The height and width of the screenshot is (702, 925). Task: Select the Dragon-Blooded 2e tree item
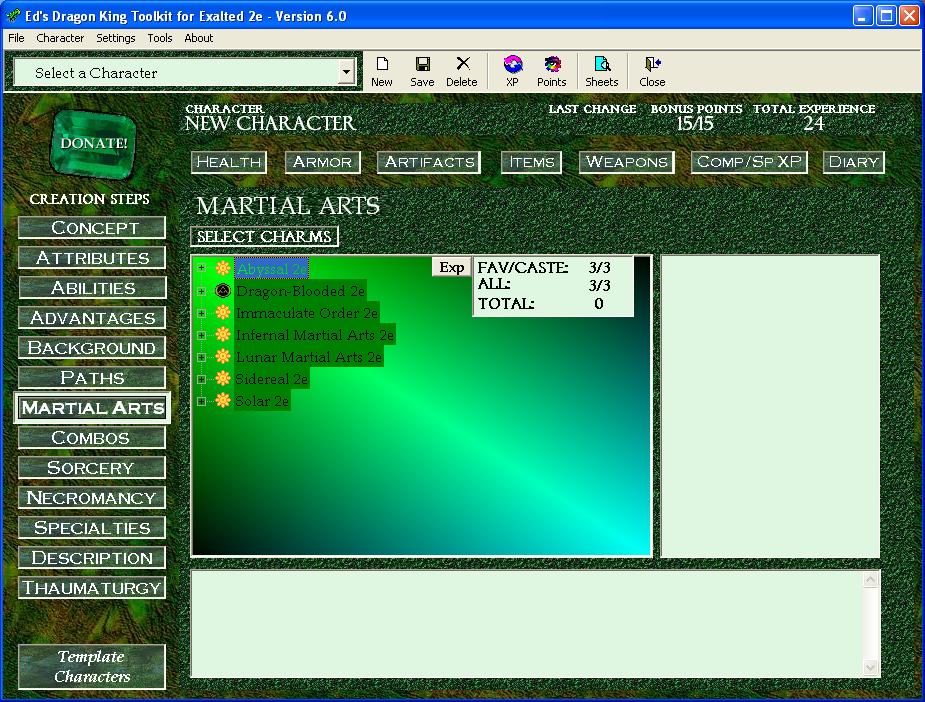point(300,291)
